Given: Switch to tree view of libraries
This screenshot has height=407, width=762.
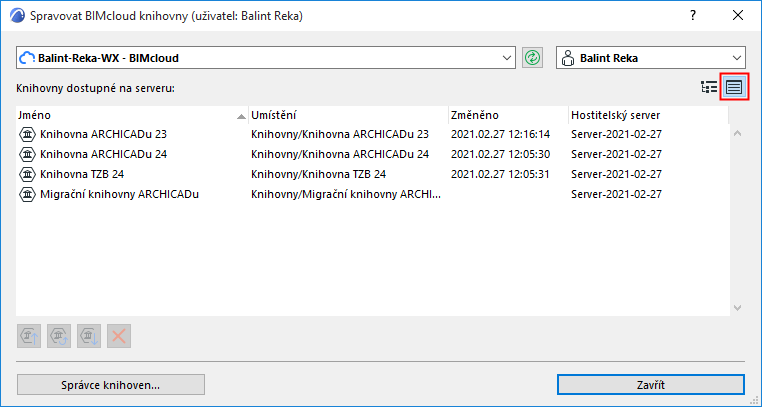Looking at the screenshot, I should pyautogui.click(x=710, y=87).
